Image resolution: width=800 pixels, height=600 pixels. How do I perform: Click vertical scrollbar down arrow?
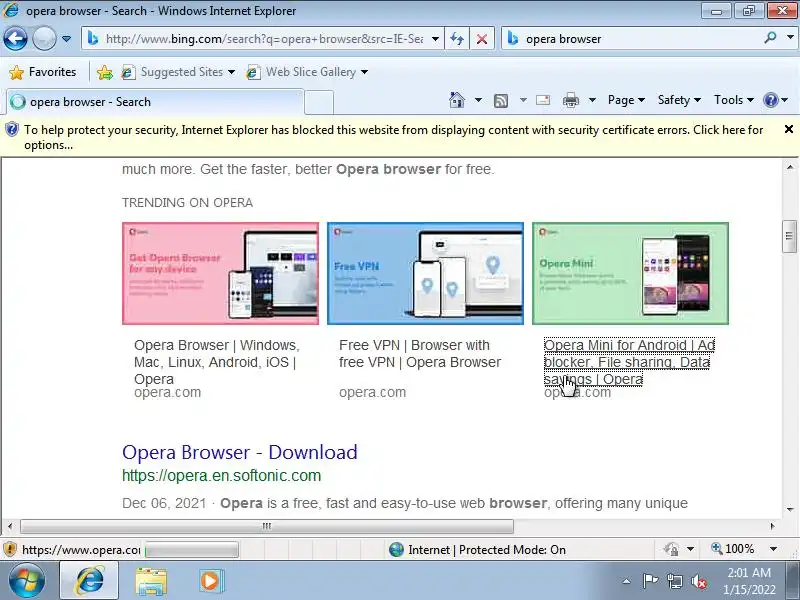tap(790, 509)
